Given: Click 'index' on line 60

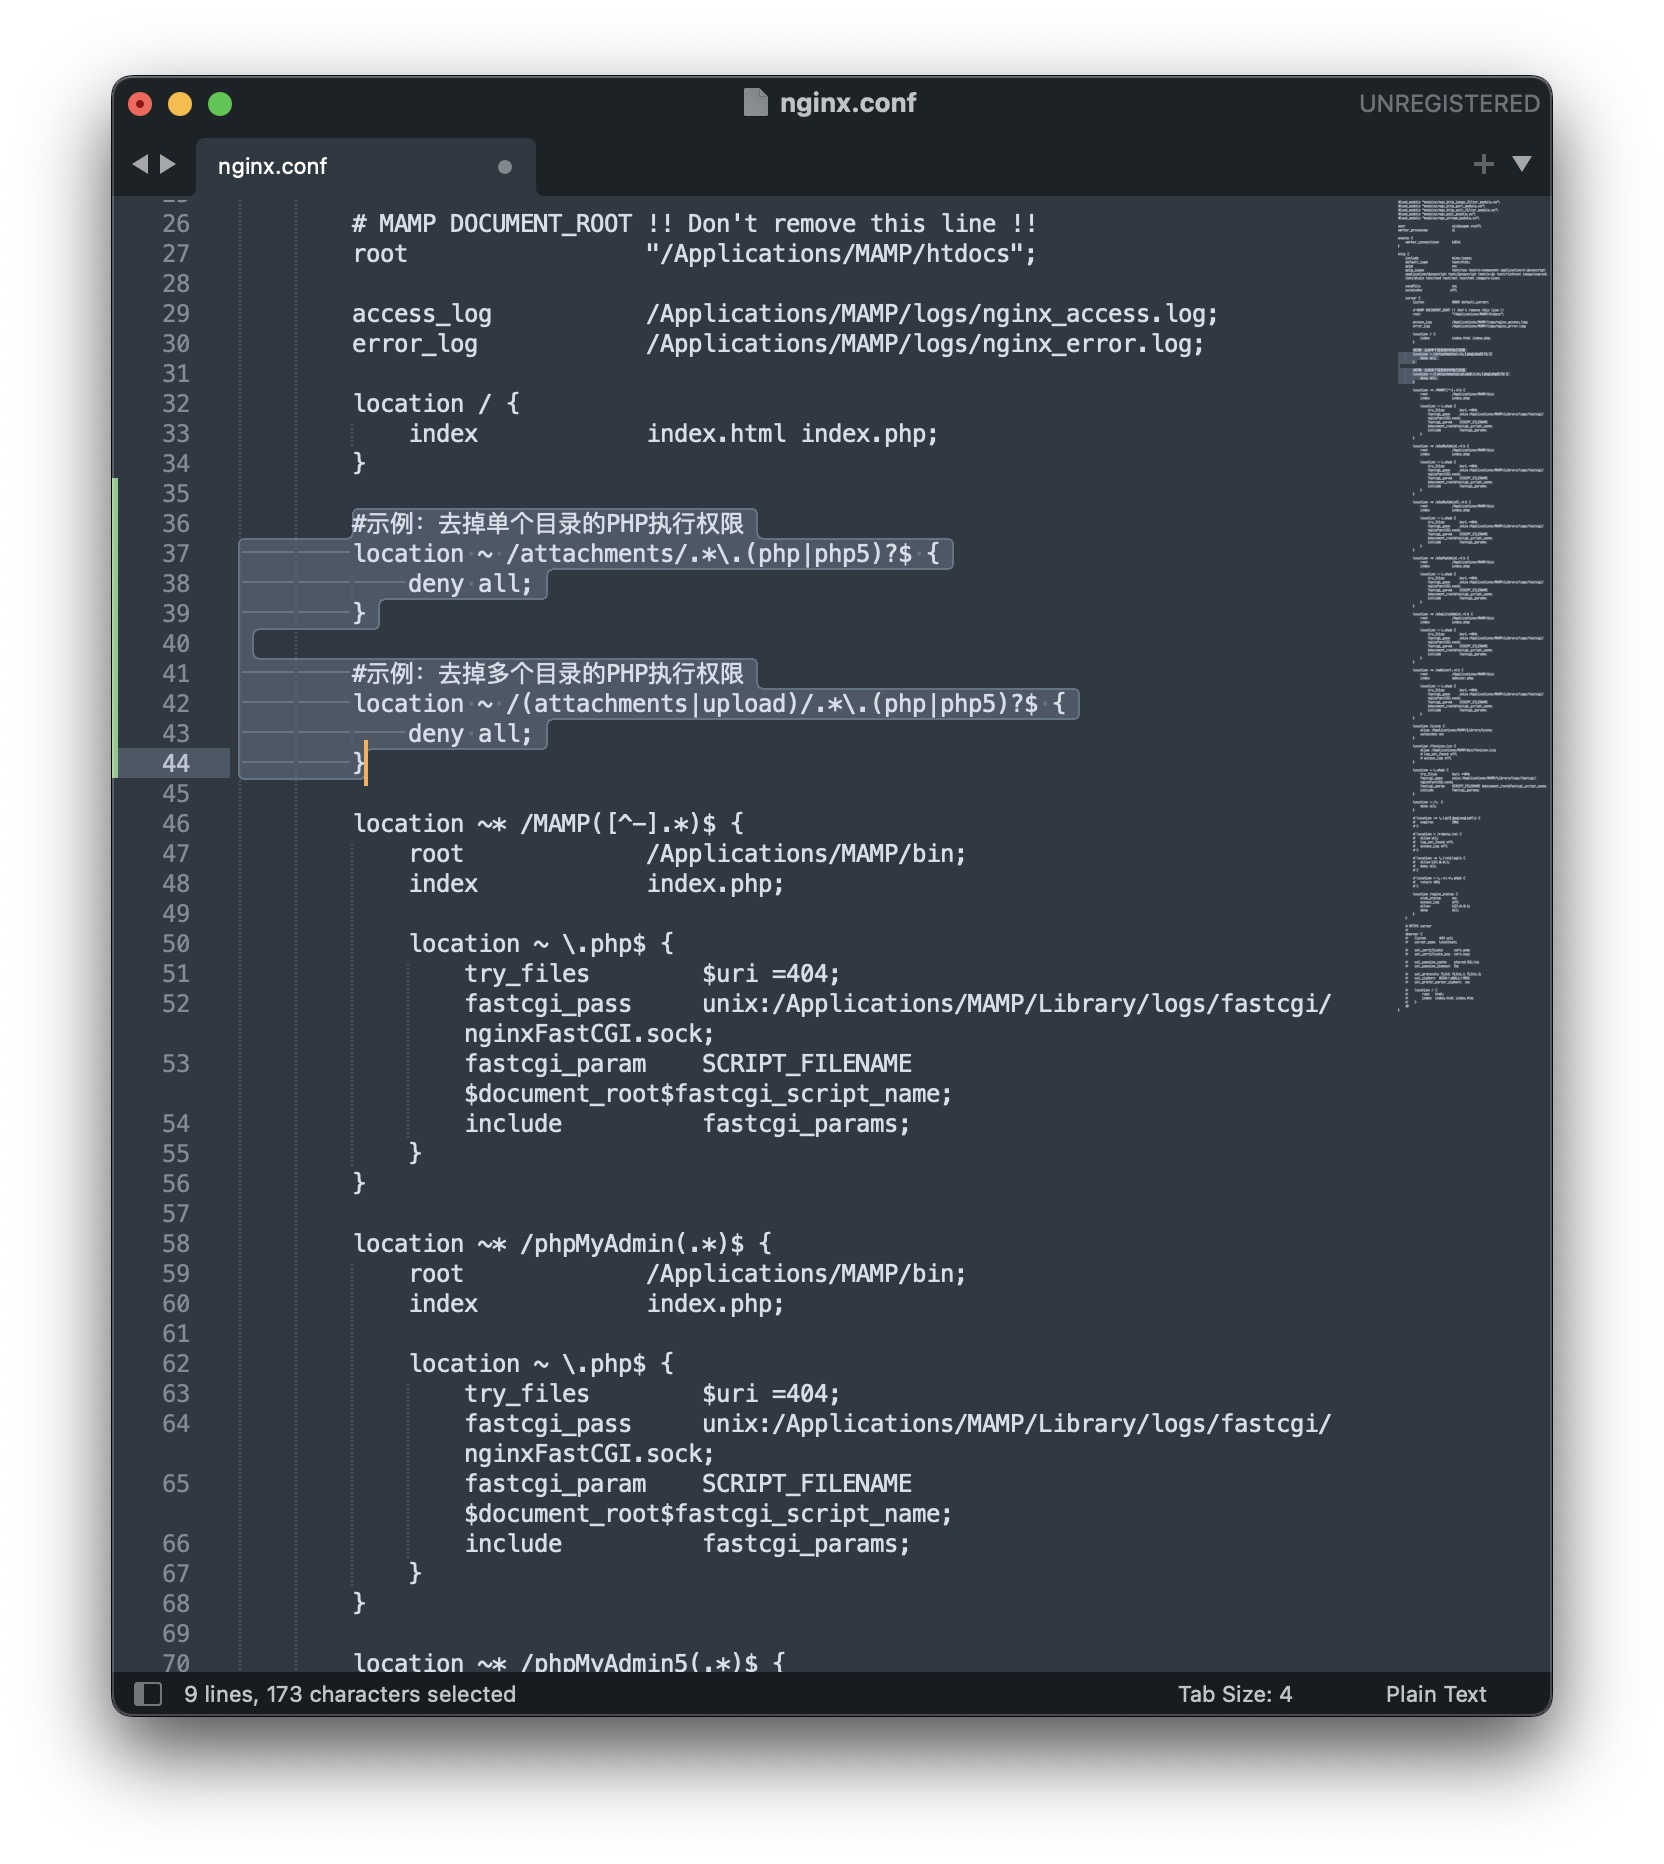Looking at the screenshot, I should point(443,1304).
